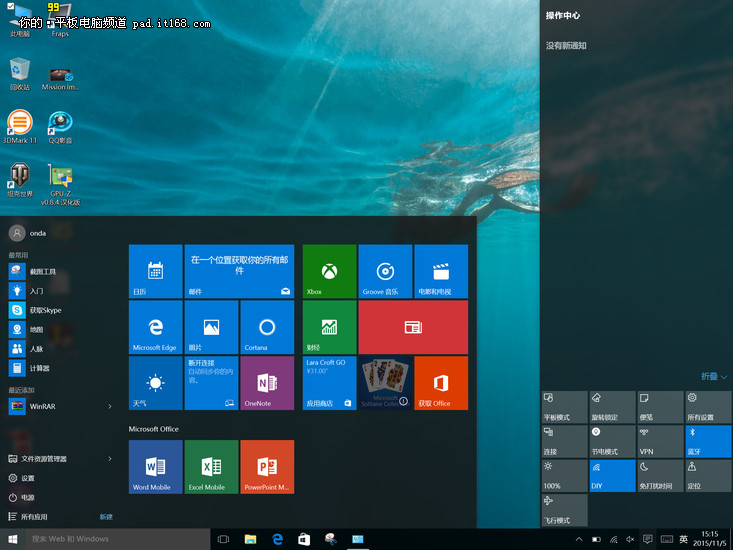
Task: Toggle 定位 location quick action
Action: [x=708, y=476]
